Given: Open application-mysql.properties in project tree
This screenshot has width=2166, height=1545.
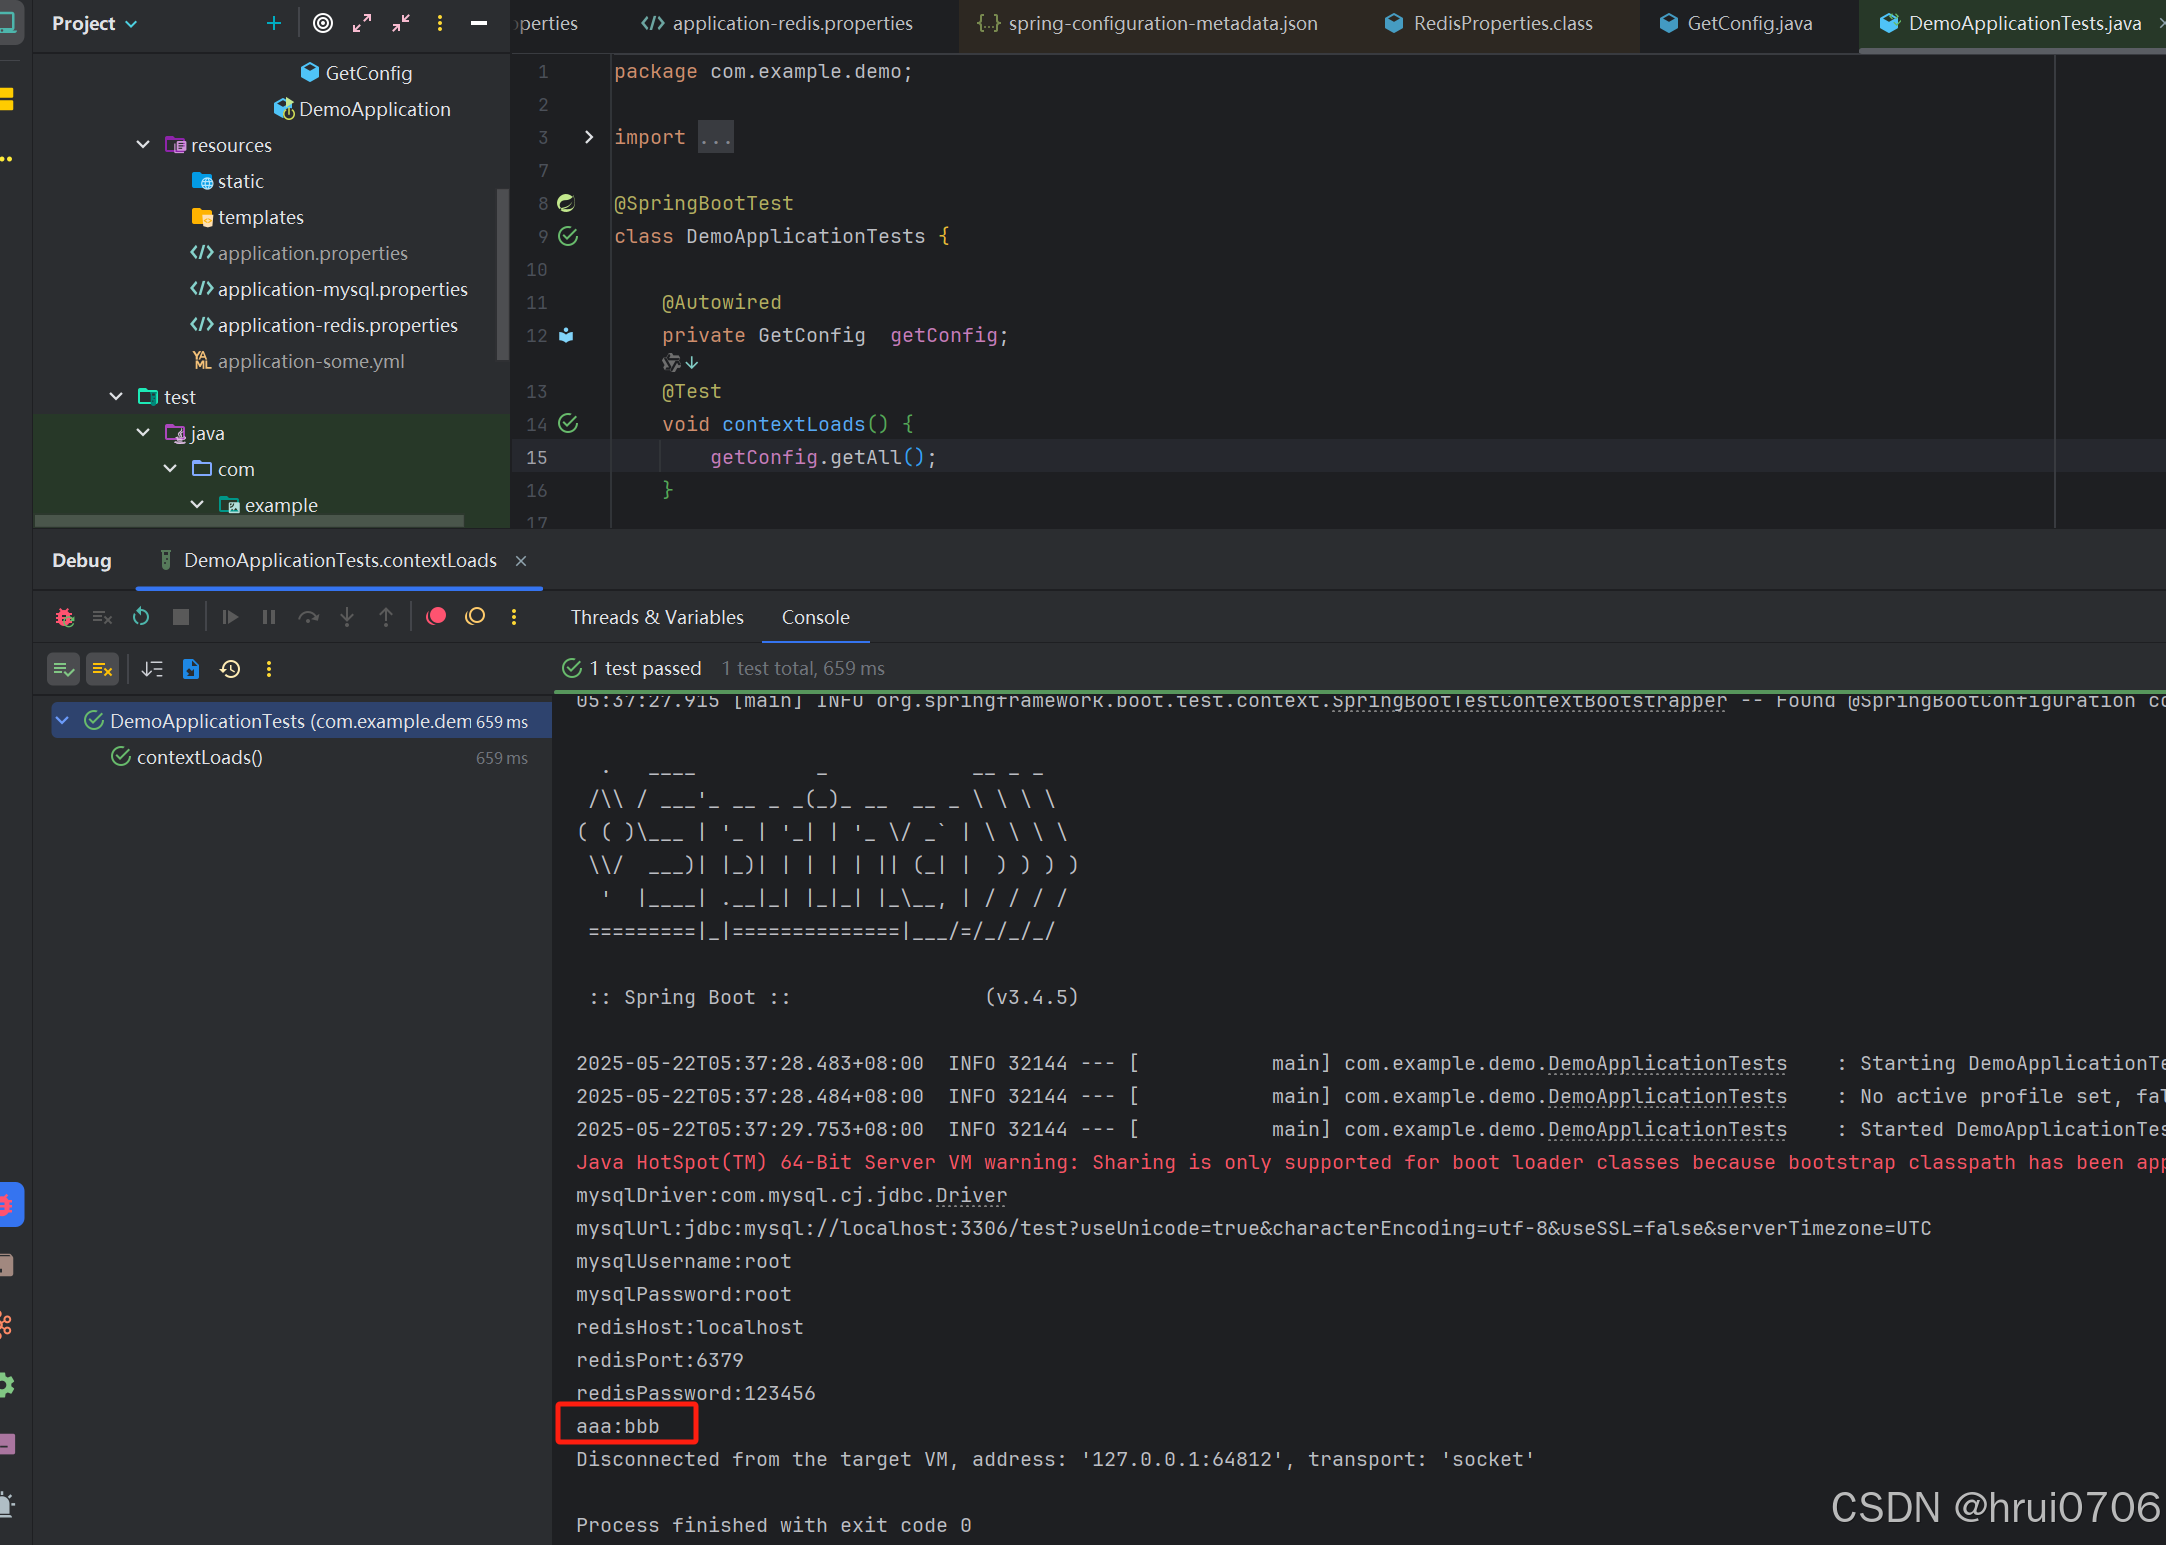Looking at the screenshot, I should tap(342, 289).
